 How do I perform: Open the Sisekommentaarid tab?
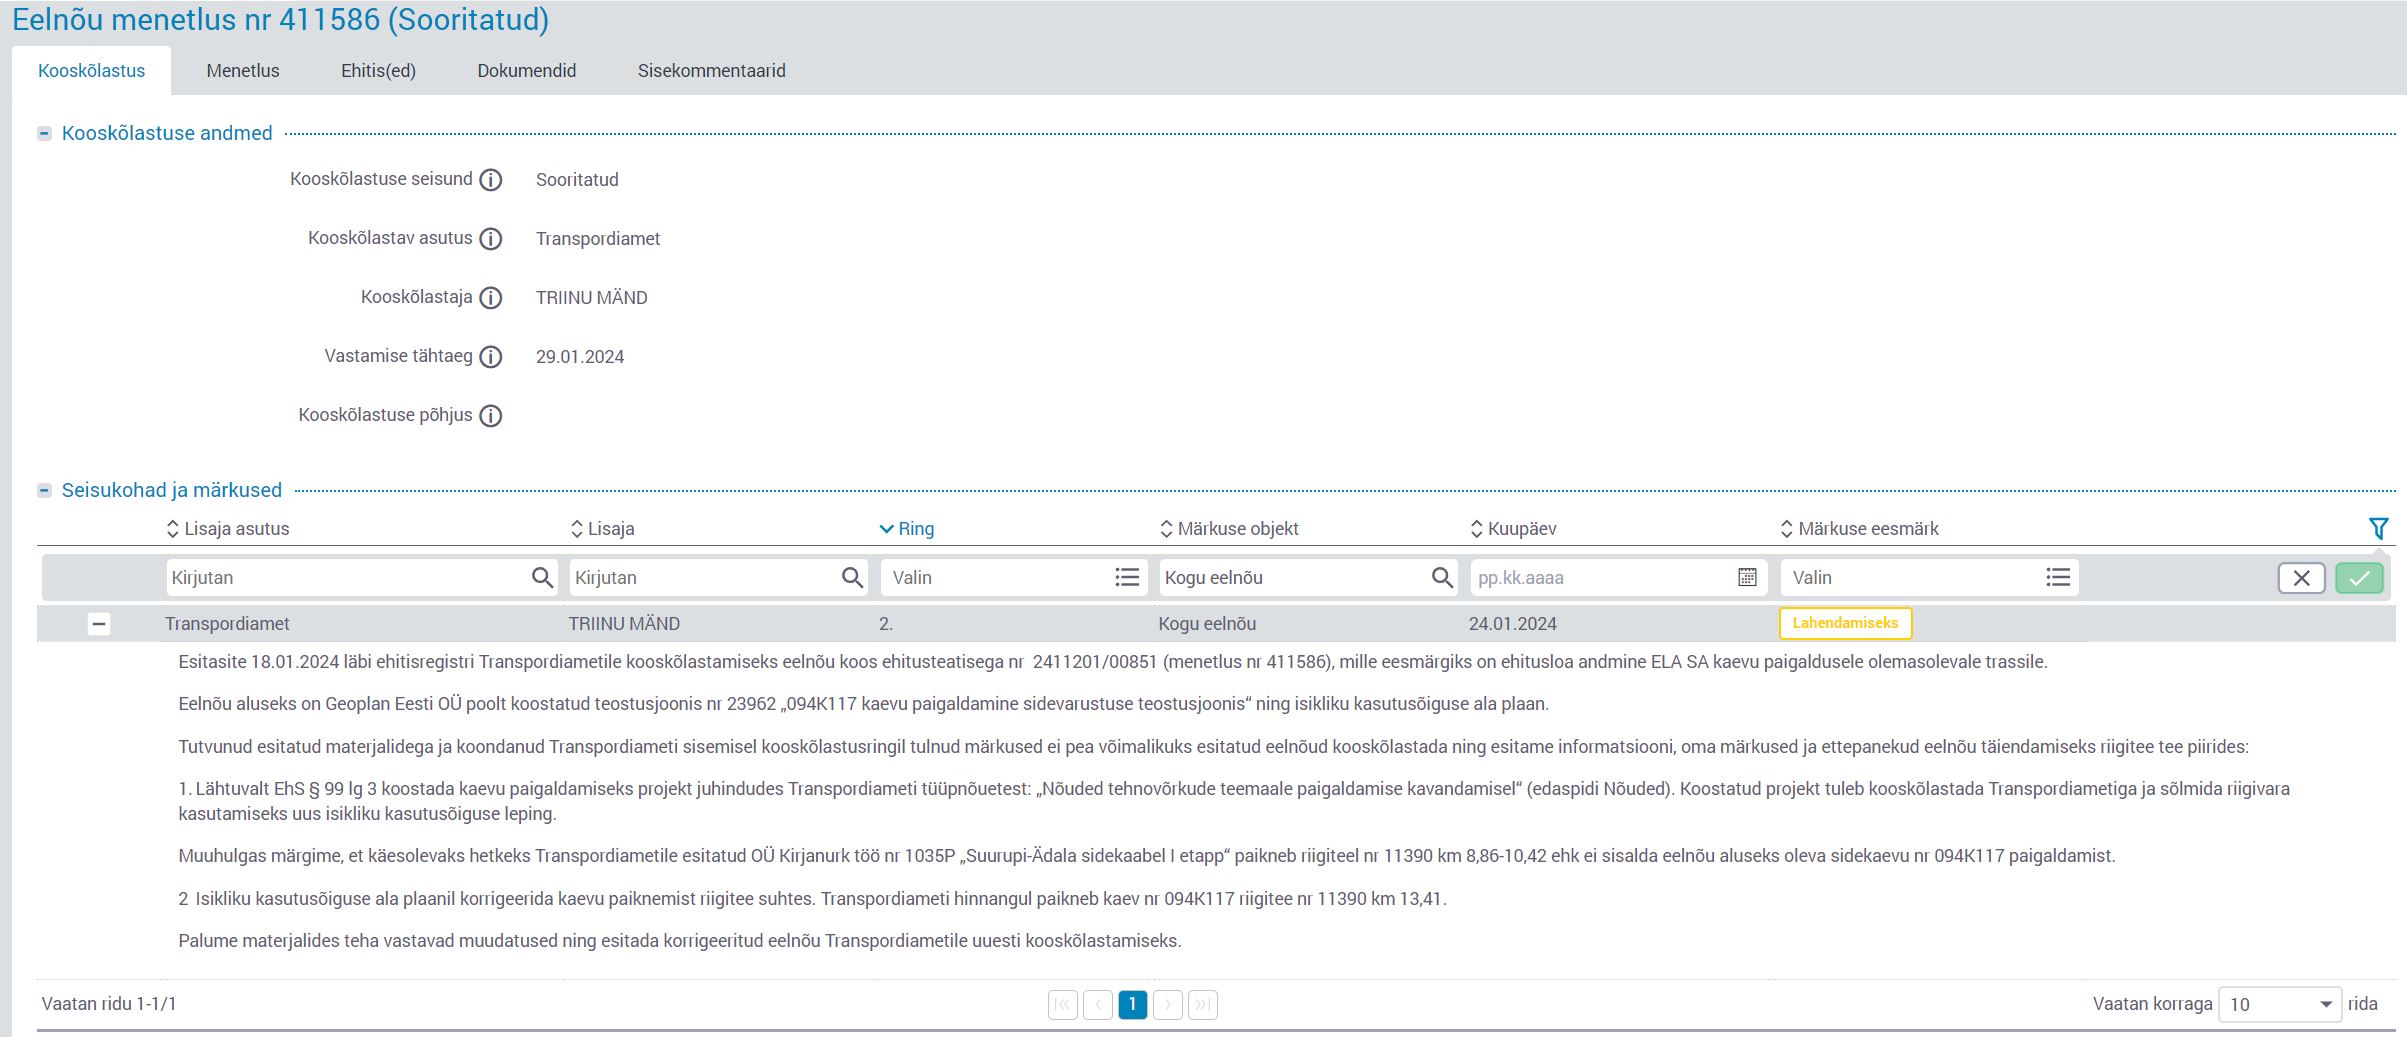point(712,71)
